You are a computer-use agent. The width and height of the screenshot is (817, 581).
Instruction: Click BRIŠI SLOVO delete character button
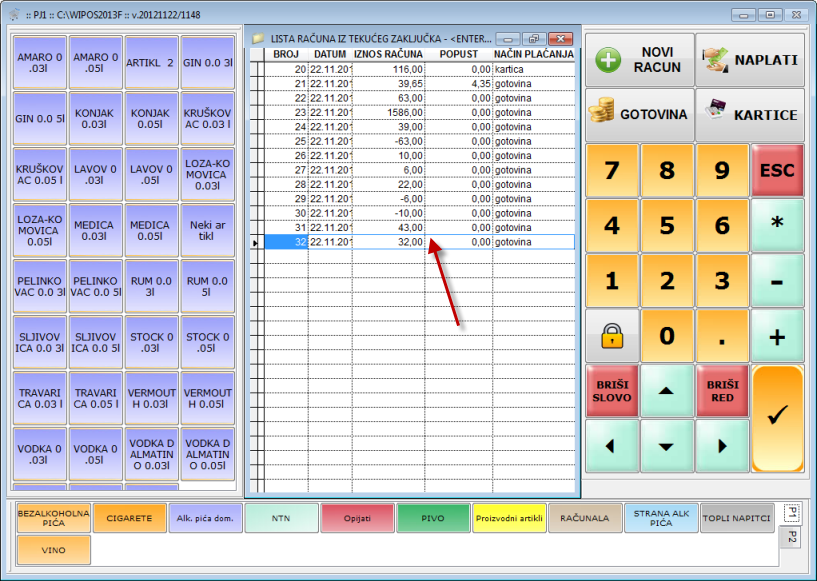click(611, 391)
